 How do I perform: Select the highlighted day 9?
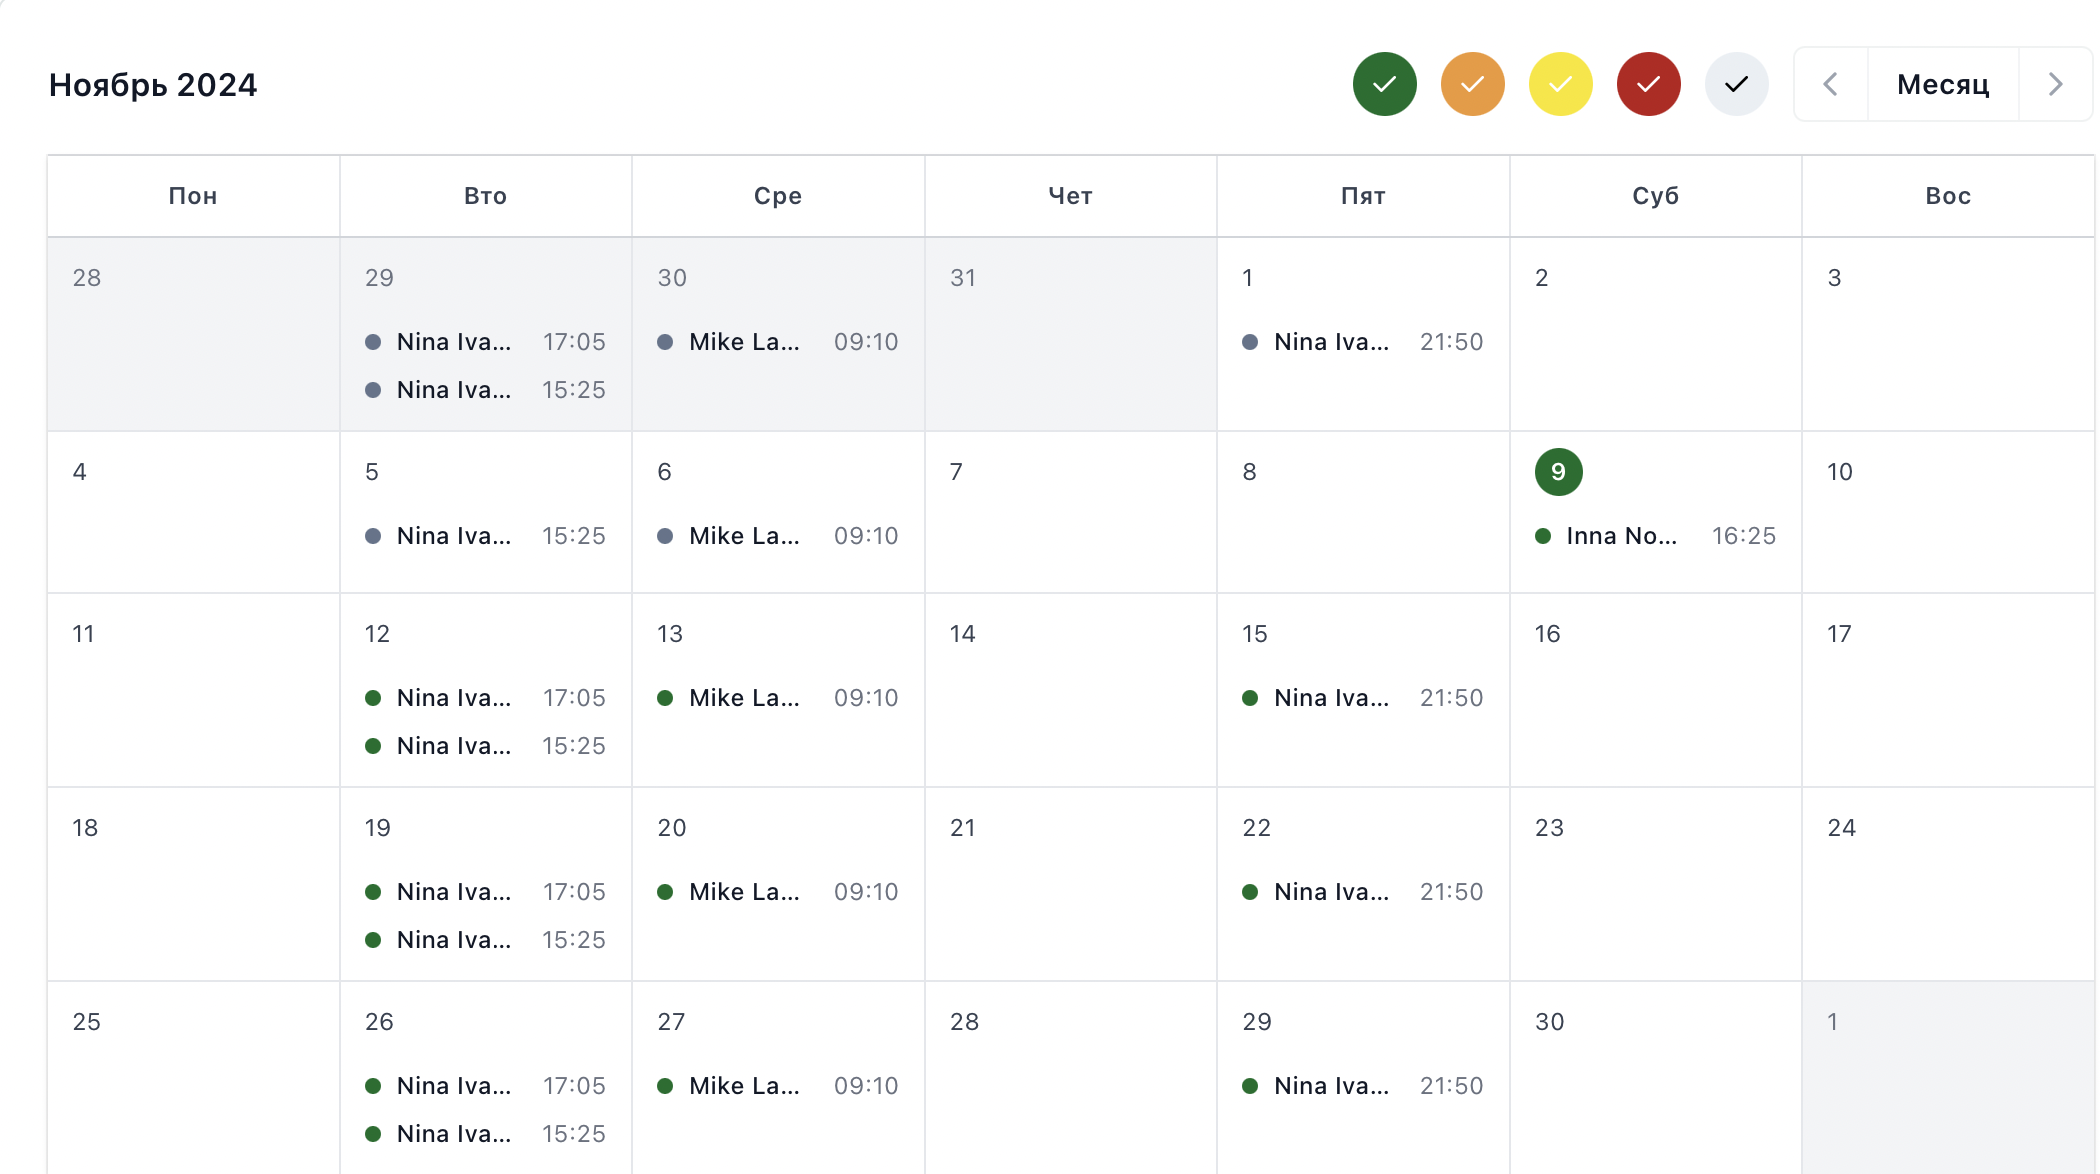(1558, 472)
